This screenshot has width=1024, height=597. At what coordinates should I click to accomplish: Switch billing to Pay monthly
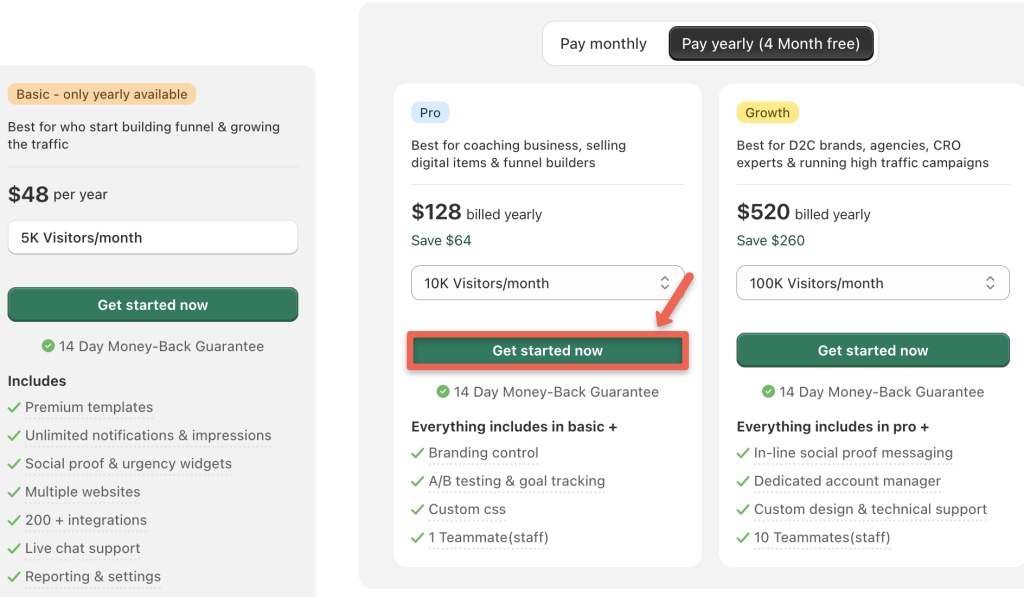click(603, 44)
